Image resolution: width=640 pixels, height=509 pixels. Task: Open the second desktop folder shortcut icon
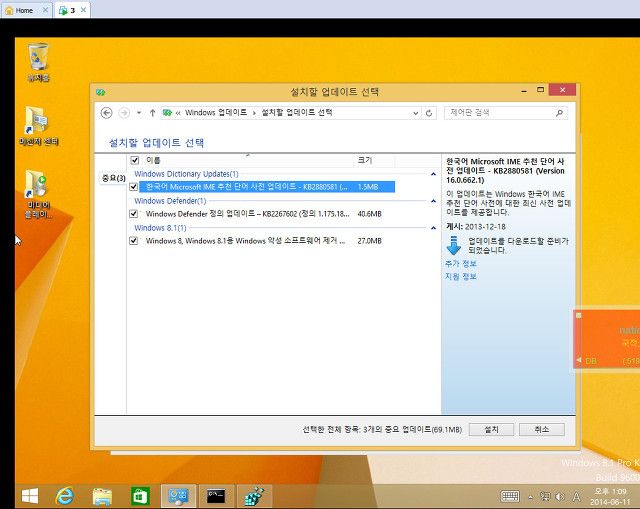[38, 126]
